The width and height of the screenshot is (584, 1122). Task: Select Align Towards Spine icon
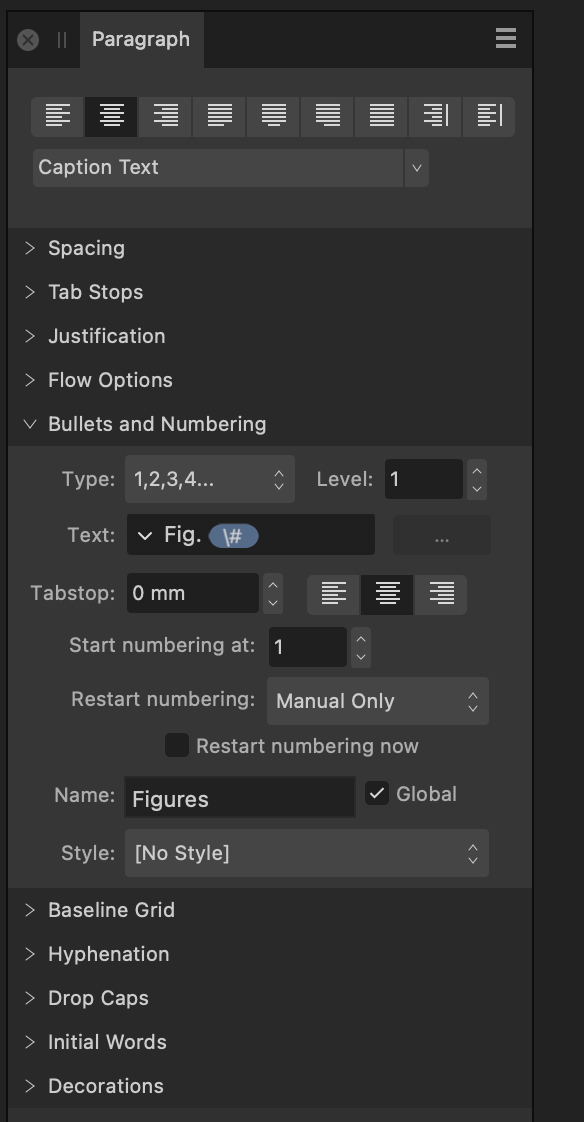pyautogui.click(x=435, y=117)
